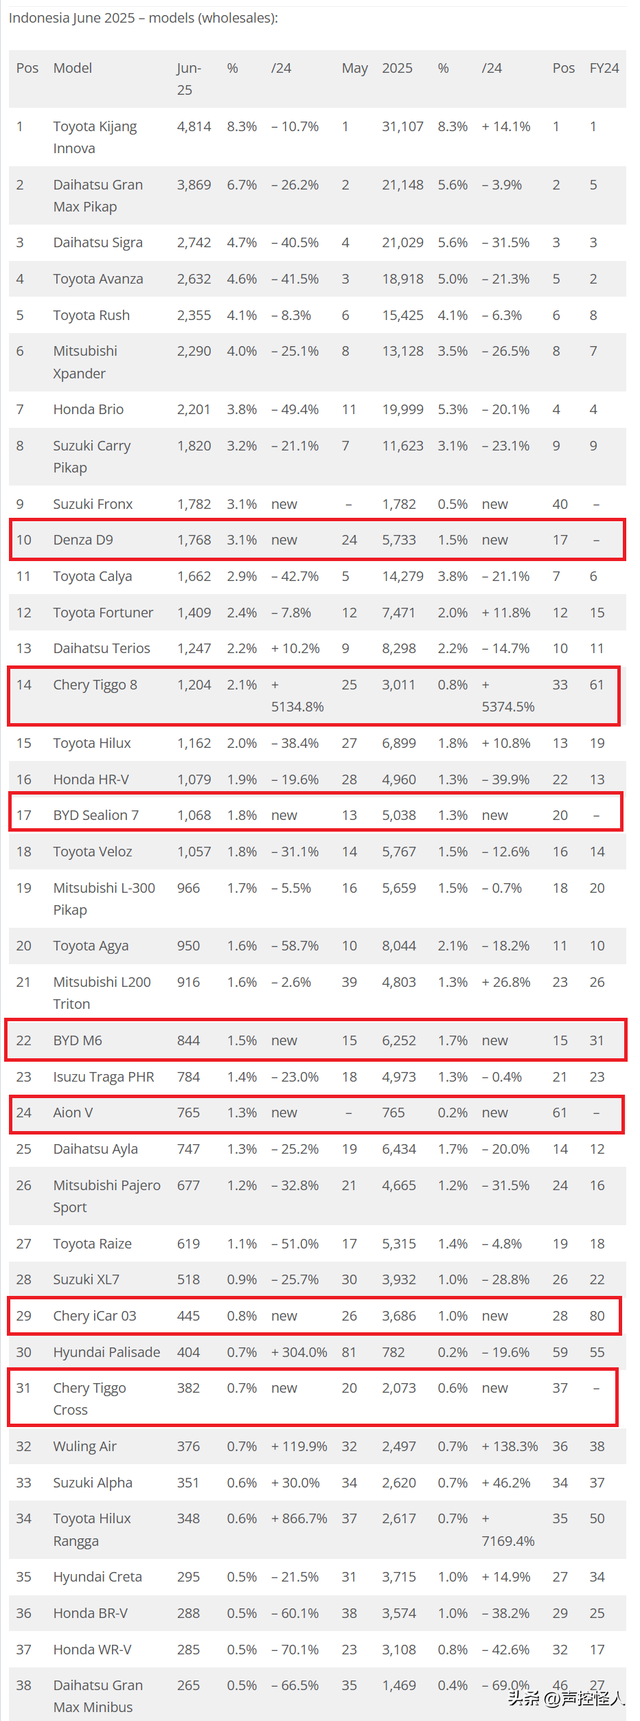Image resolution: width=640 pixels, height=1721 pixels.
Task: Select the Suzuki Fronx model name
Action: coord(93,504)
